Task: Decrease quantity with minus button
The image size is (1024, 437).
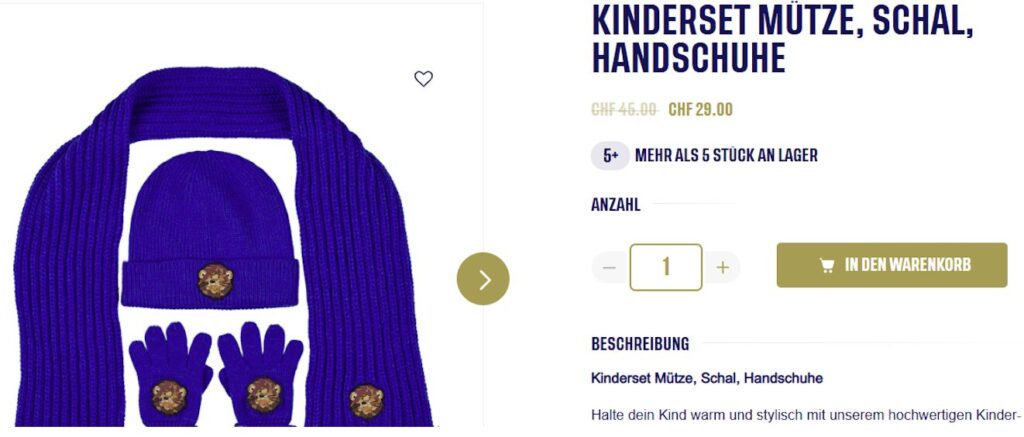Action: [x=609, y=267]
